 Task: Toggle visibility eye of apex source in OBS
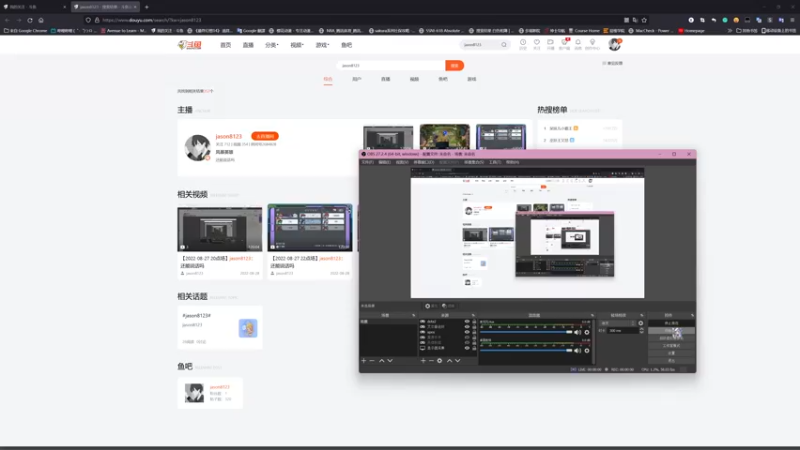point(467,332)
